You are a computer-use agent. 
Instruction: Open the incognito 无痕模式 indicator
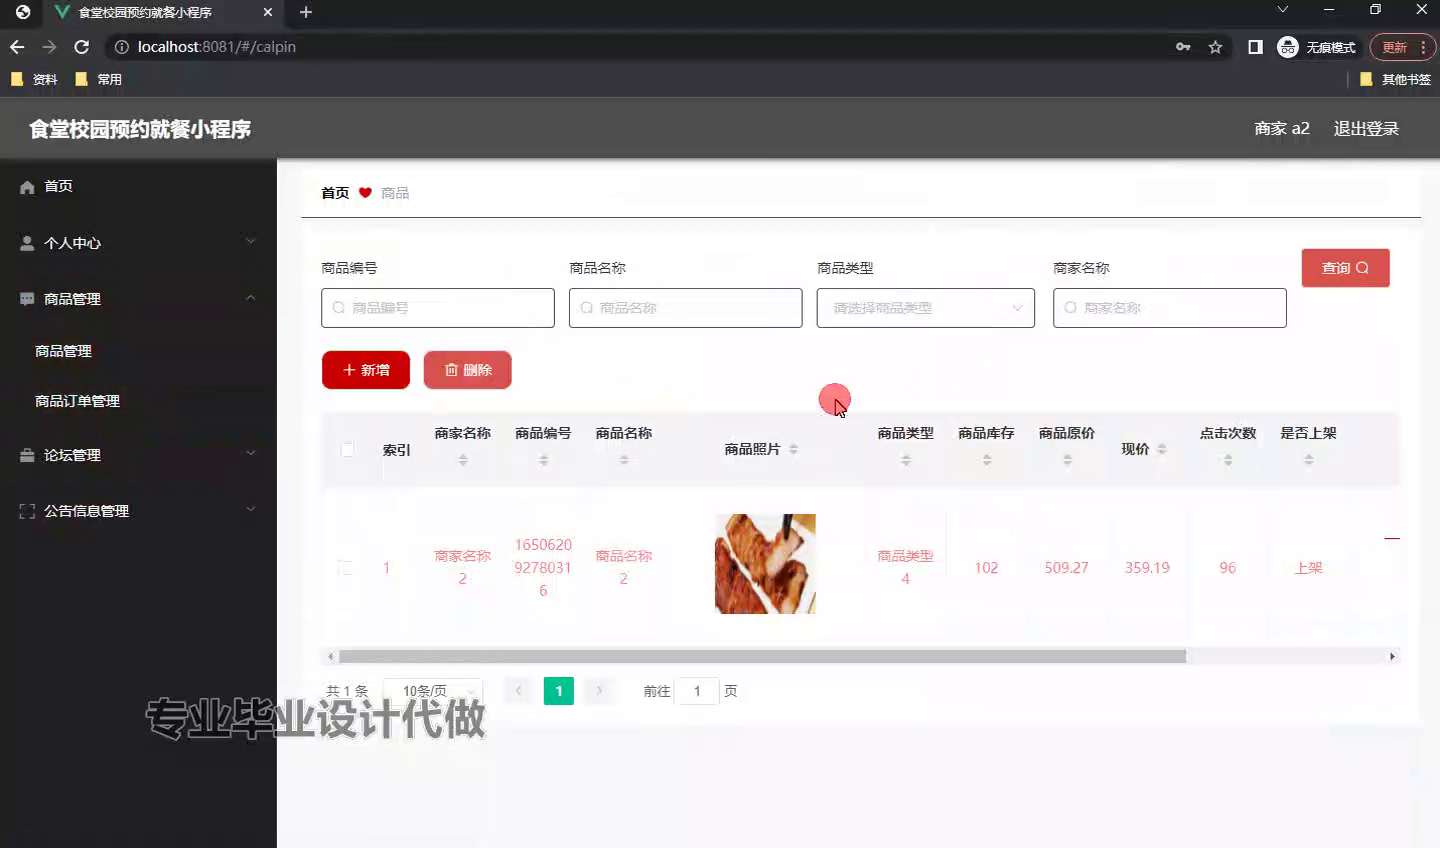pos(1316,47)
